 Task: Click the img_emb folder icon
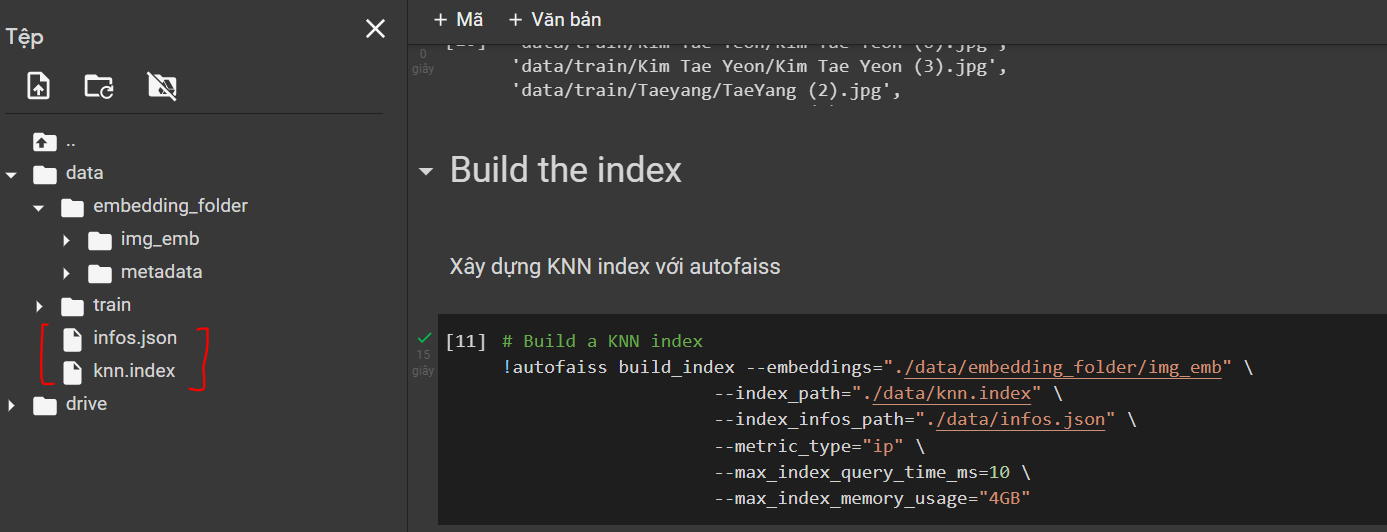click(x=100, y=240)
